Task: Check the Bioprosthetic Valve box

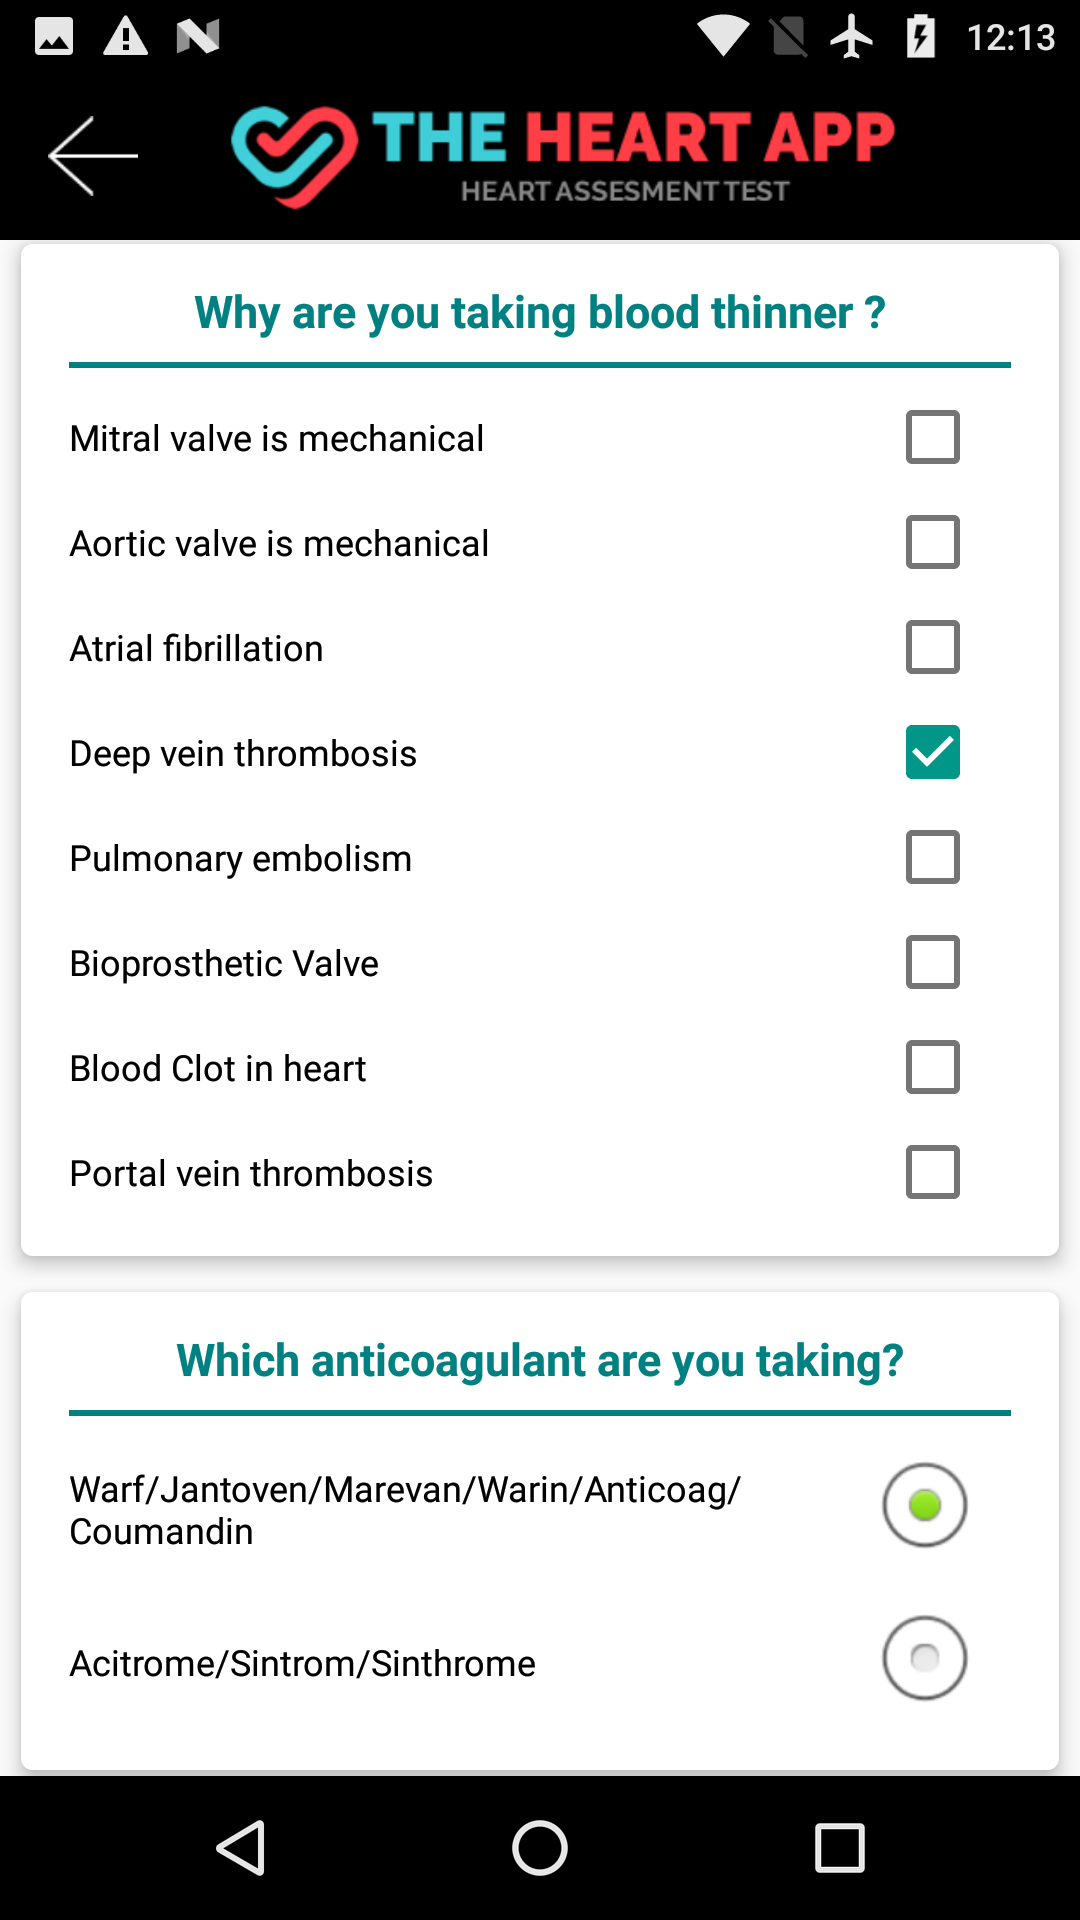Action: click(x=932, y=962)
